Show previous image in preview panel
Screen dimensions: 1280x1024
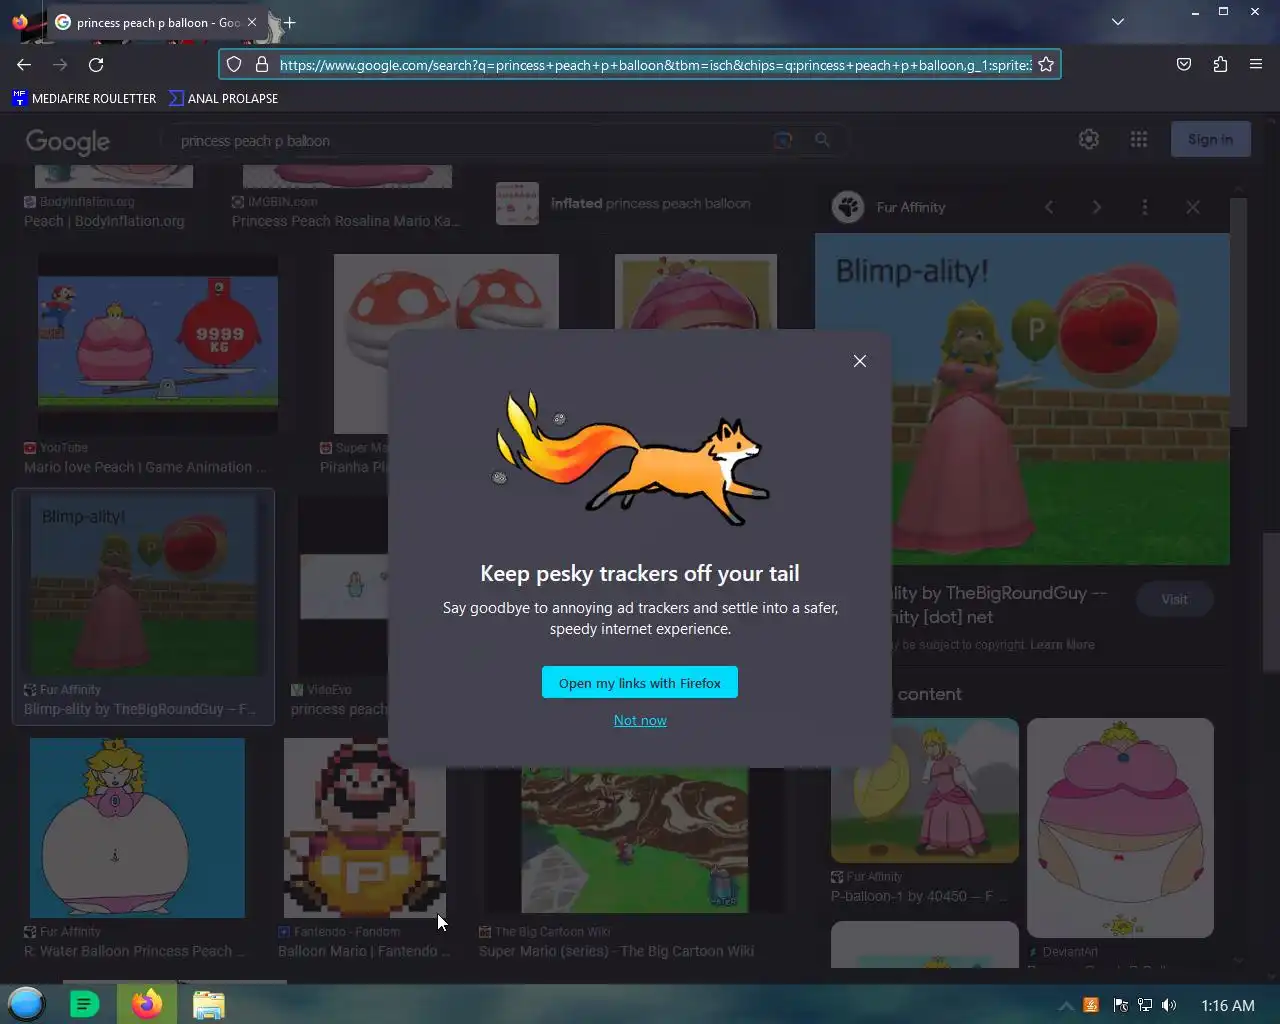click(x=1049, y=207)
